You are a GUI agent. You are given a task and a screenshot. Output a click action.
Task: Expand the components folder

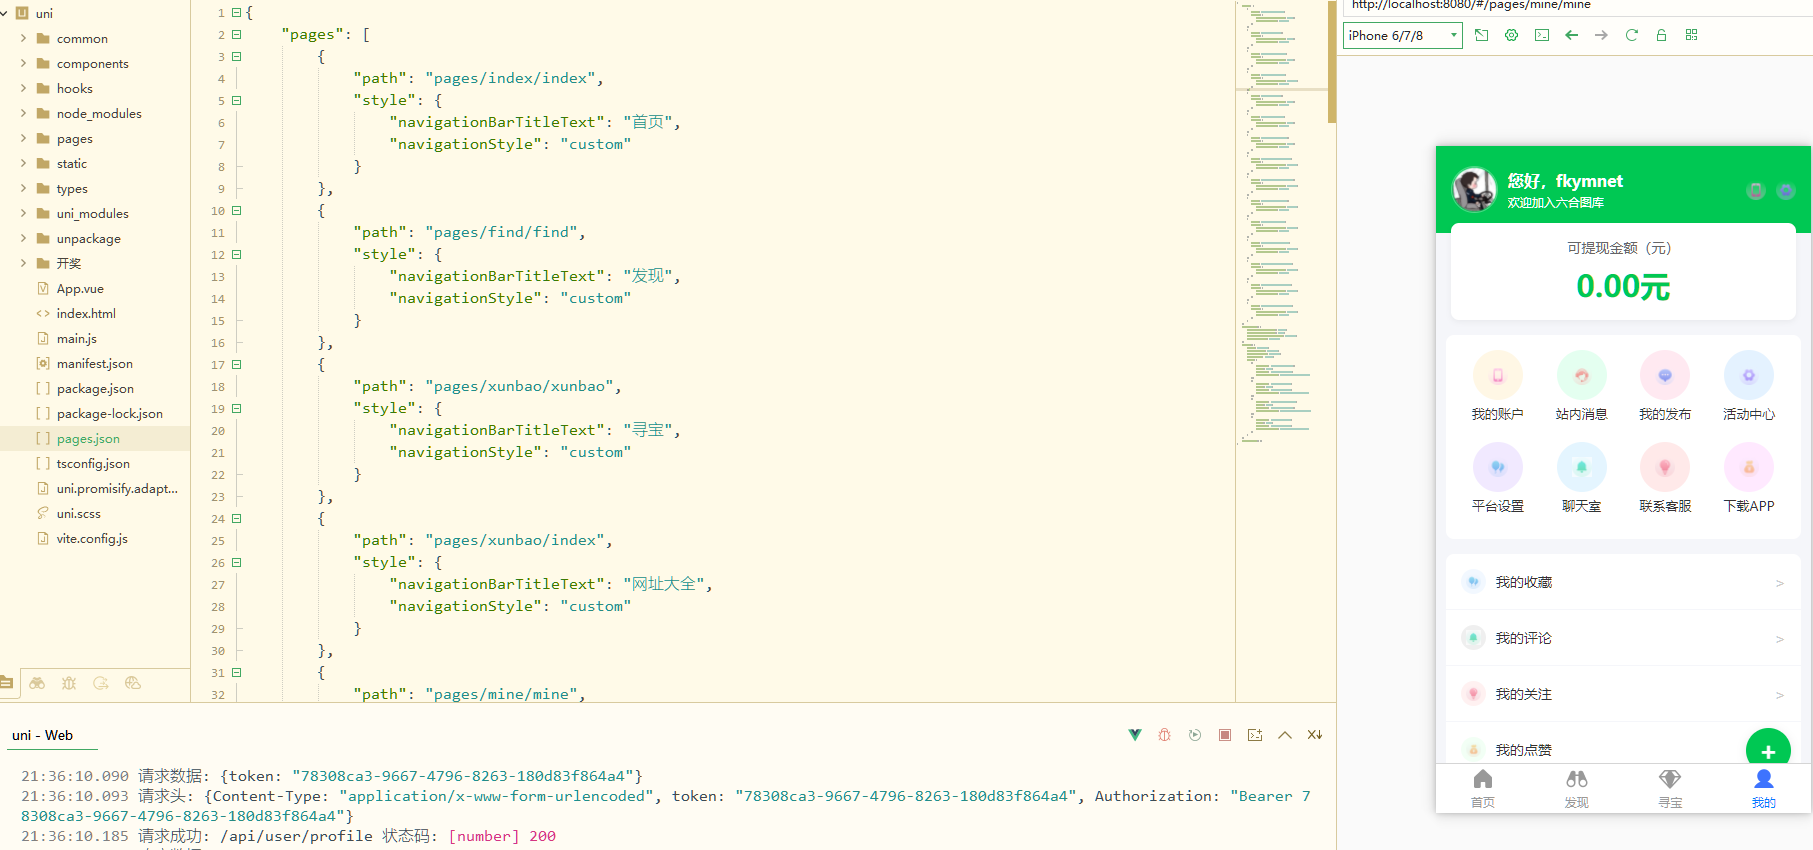(92, 64)
